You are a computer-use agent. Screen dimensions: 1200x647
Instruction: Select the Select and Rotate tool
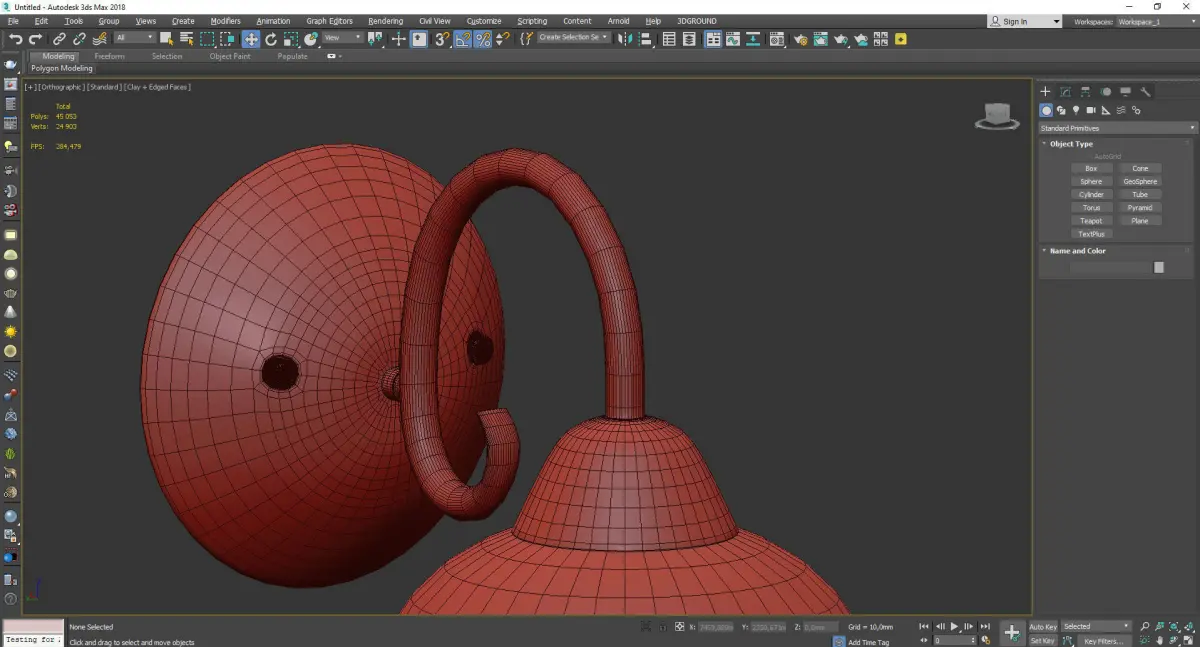(270, 39)
